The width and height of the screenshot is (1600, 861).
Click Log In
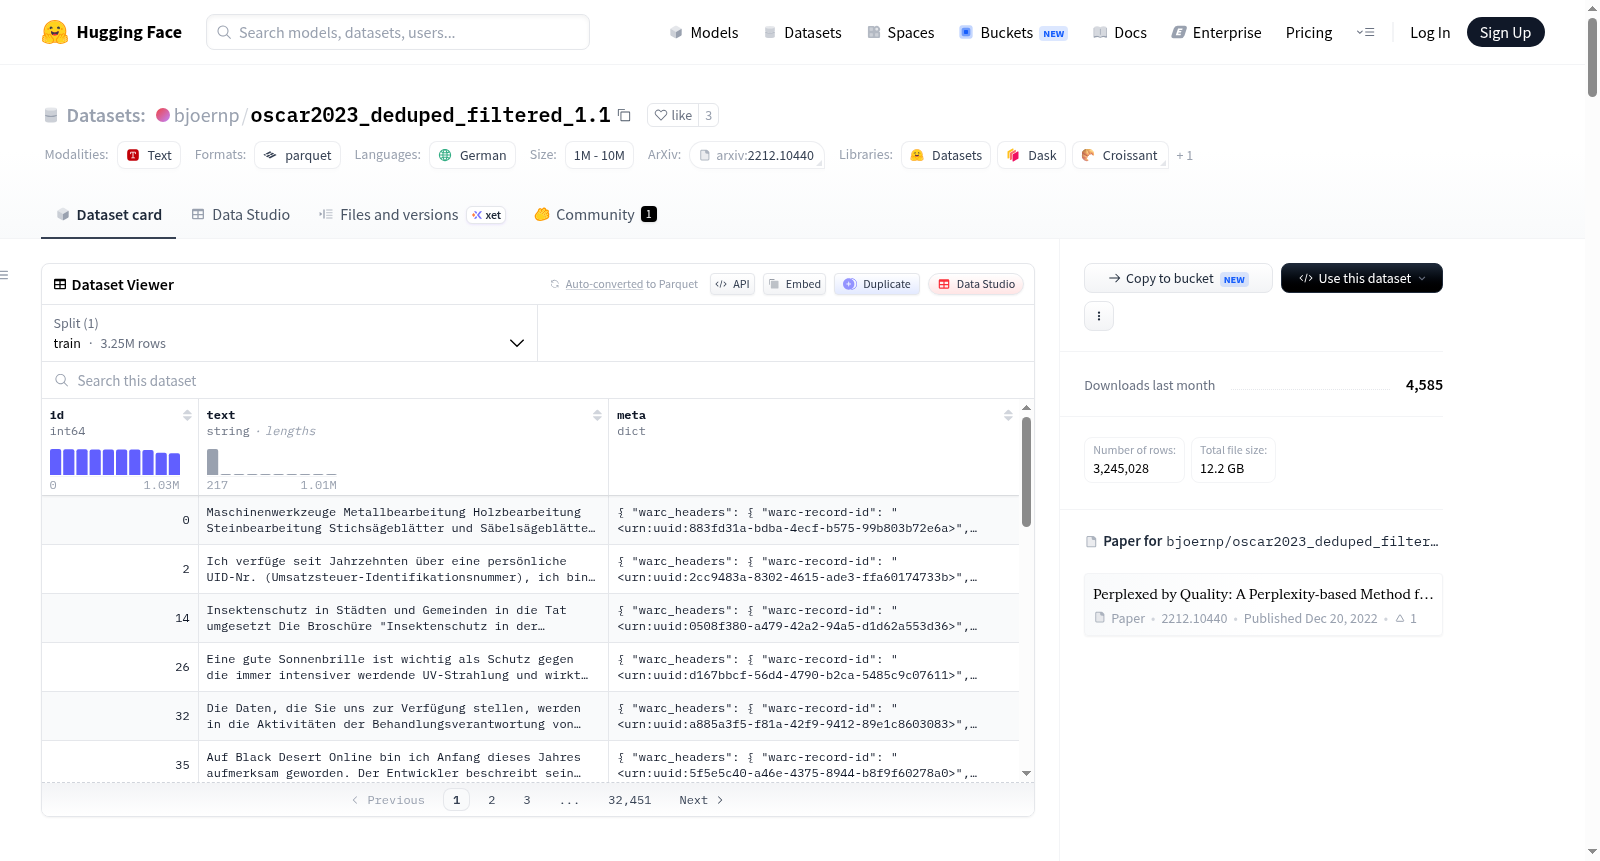1430,32
